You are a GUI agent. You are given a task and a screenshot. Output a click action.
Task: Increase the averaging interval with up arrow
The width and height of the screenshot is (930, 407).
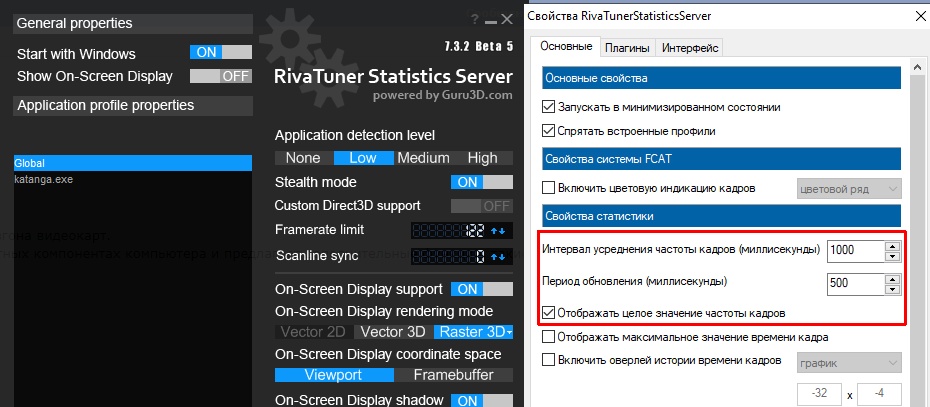point(892,245)
